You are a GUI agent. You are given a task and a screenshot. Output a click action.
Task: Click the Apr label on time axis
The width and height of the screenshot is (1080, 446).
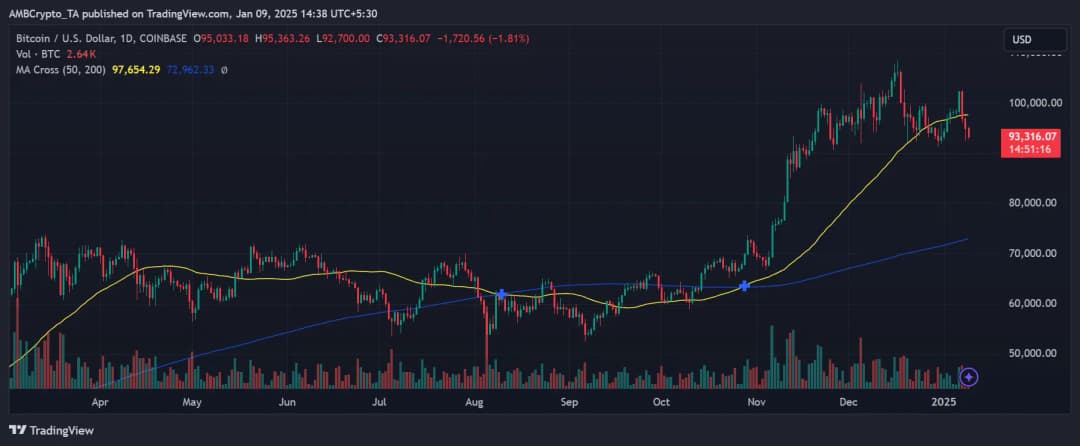pyautogui.click(x=99, y=402)
